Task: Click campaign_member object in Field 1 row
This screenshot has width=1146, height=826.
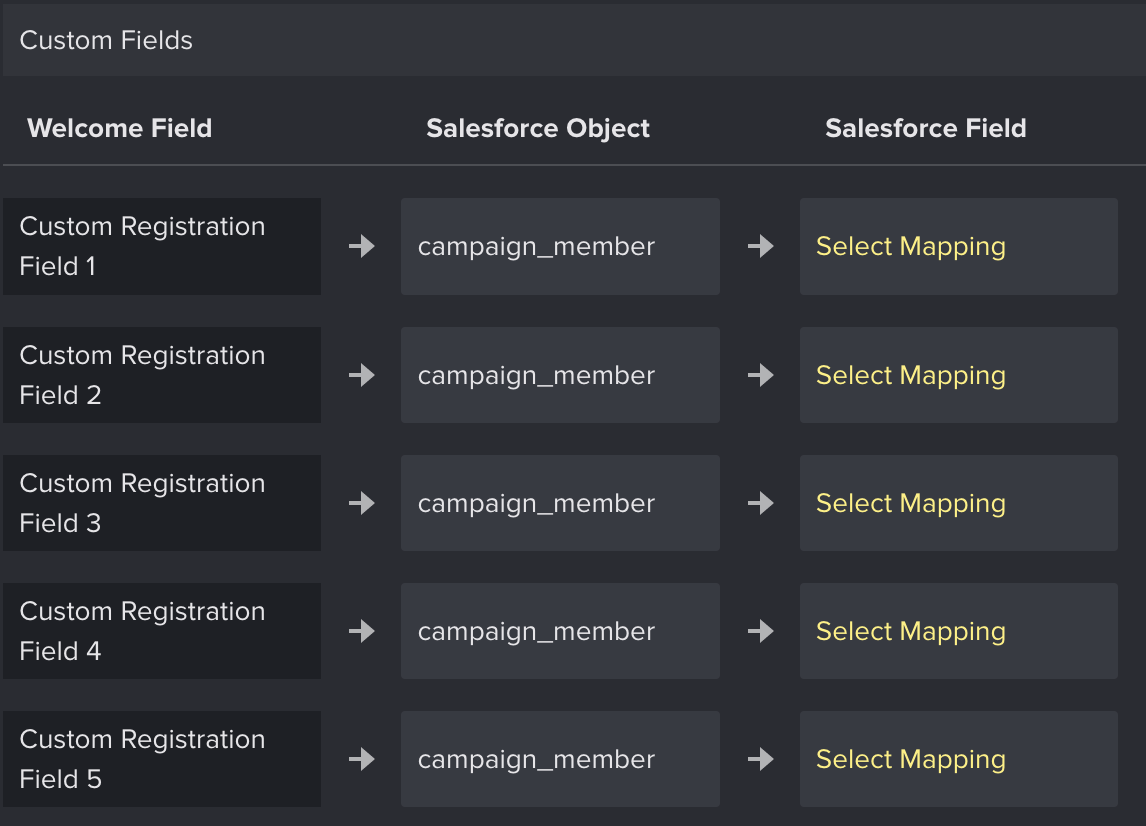Action: pyautogui.click(x=560, y=246)
